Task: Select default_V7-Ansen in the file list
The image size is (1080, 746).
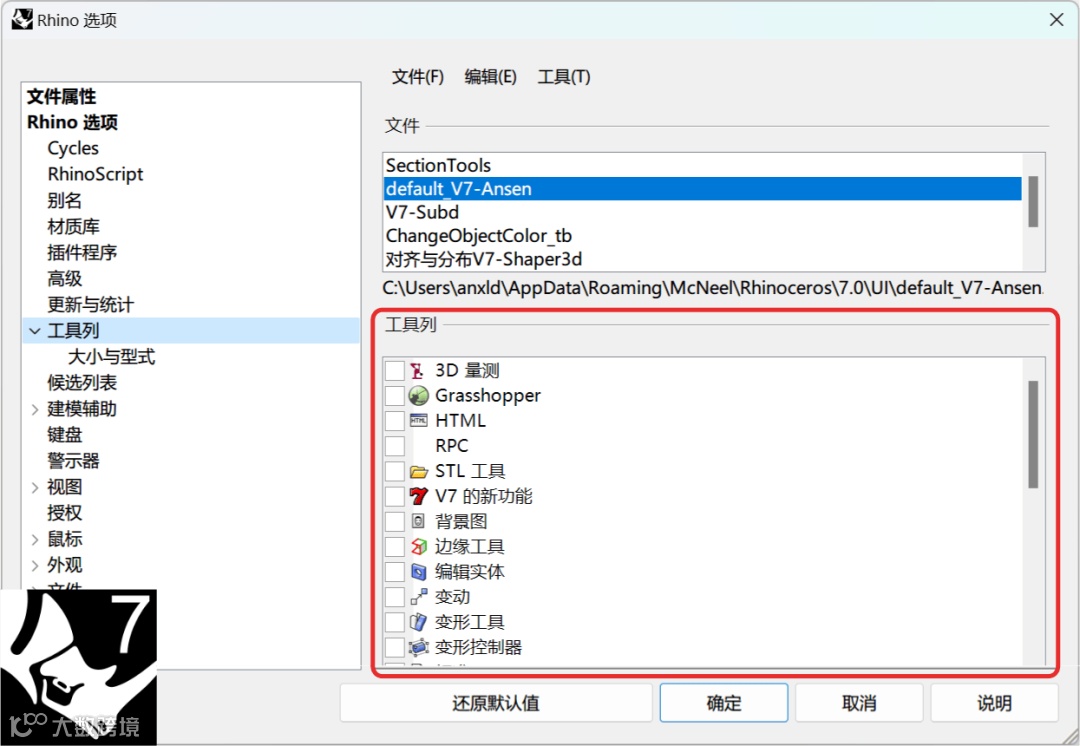Action: (703, 189)
